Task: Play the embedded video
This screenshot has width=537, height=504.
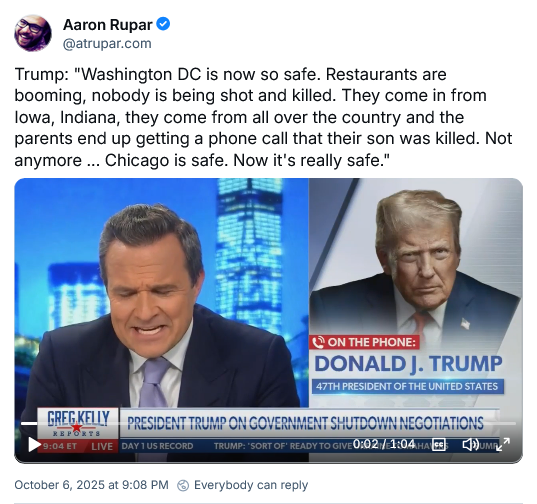Action: coord(34,444)
